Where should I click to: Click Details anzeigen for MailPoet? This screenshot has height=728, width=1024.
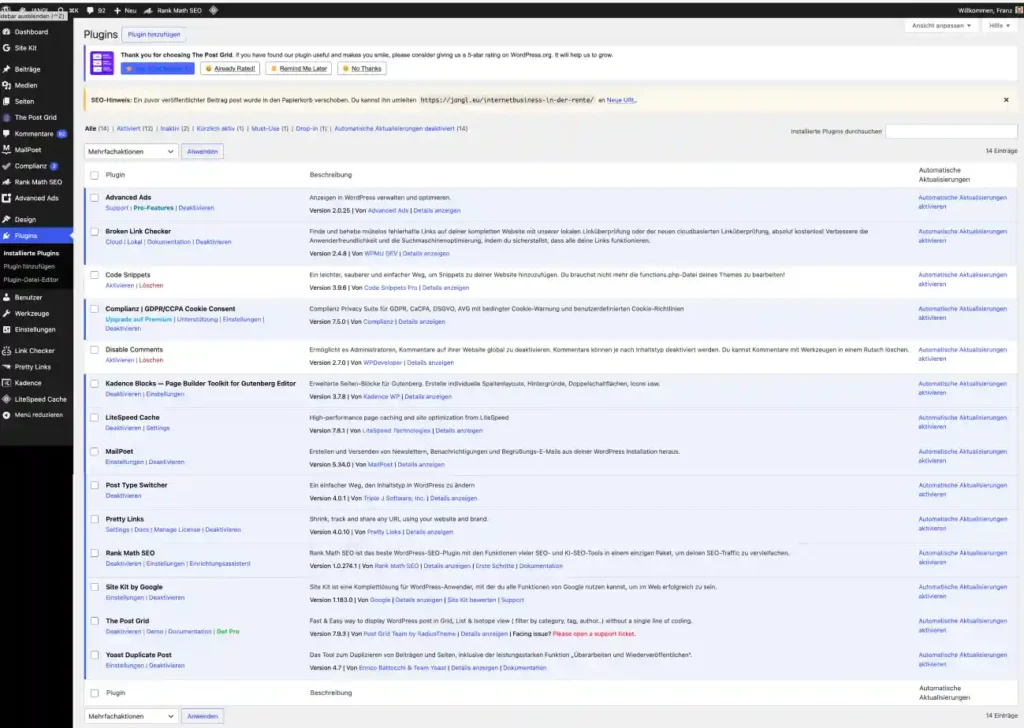click(x=421, y=465)
